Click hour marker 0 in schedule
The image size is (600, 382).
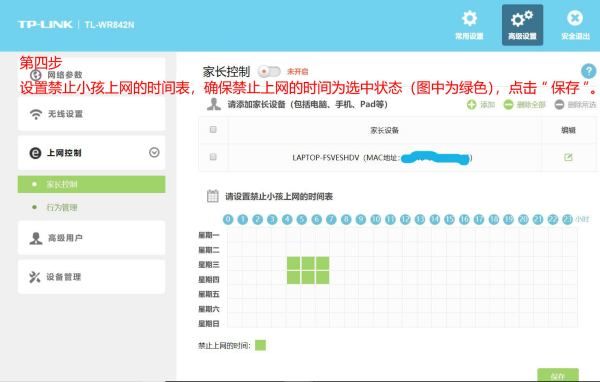tap(228, 219)
